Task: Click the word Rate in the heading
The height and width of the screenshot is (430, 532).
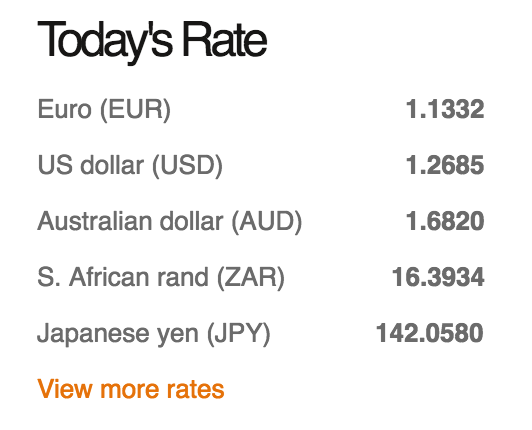Action: pos(225,39)
